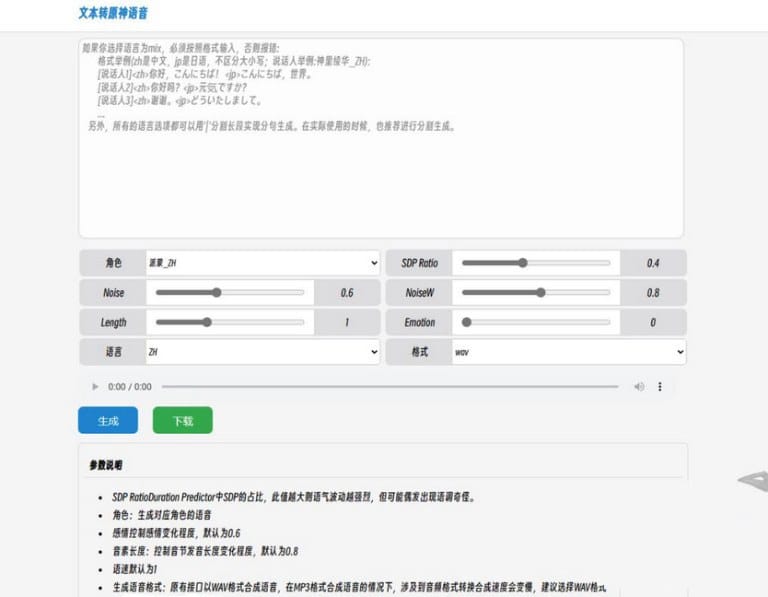Click the paper plane icon at right edge
Image resolution: width=768 pixels, height=597 pixels.
(x=752, y=482)
